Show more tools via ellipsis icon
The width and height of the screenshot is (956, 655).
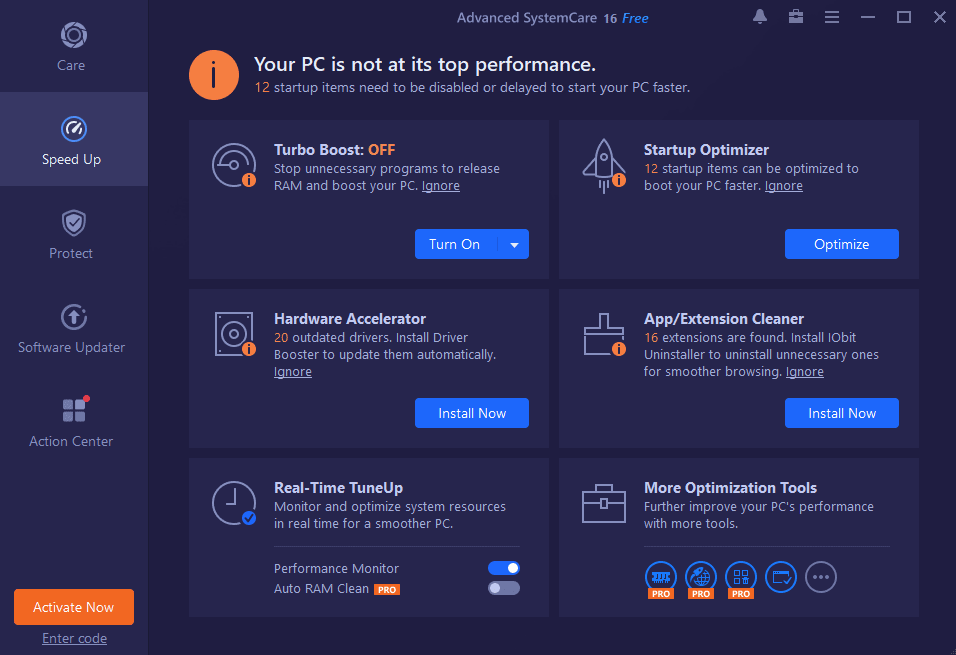(821, 577)
